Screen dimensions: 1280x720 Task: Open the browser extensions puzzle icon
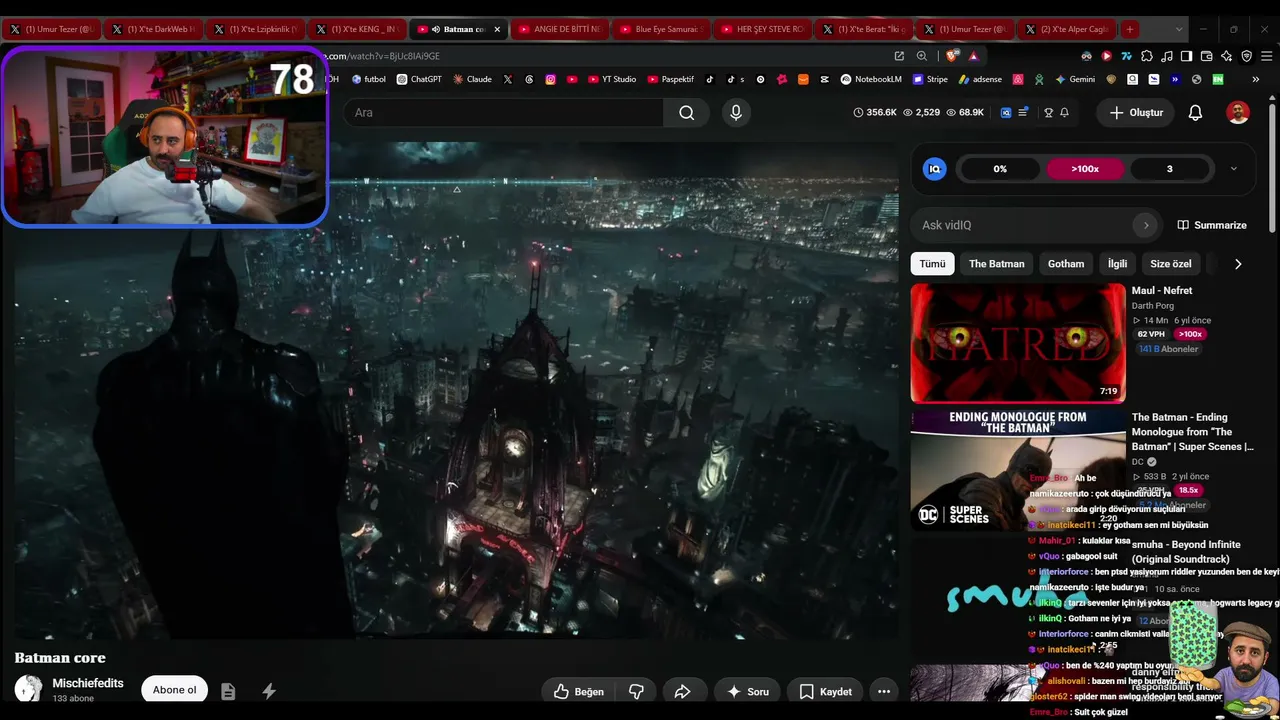pyautogui.click(x=1147, y=56)
